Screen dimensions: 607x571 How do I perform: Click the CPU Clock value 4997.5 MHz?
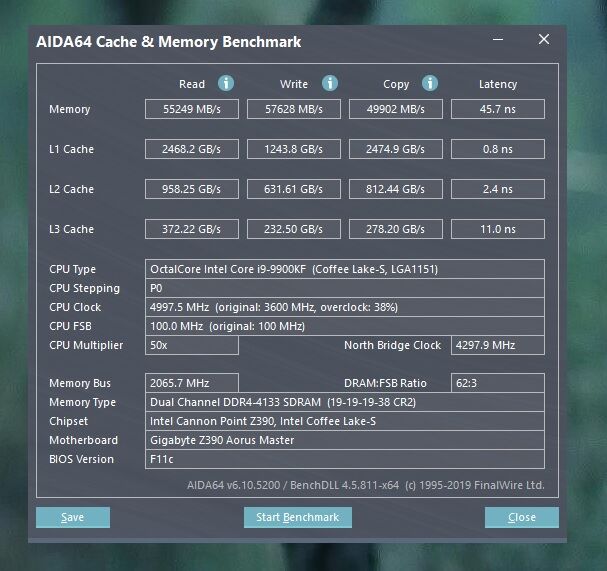(345, 307)
